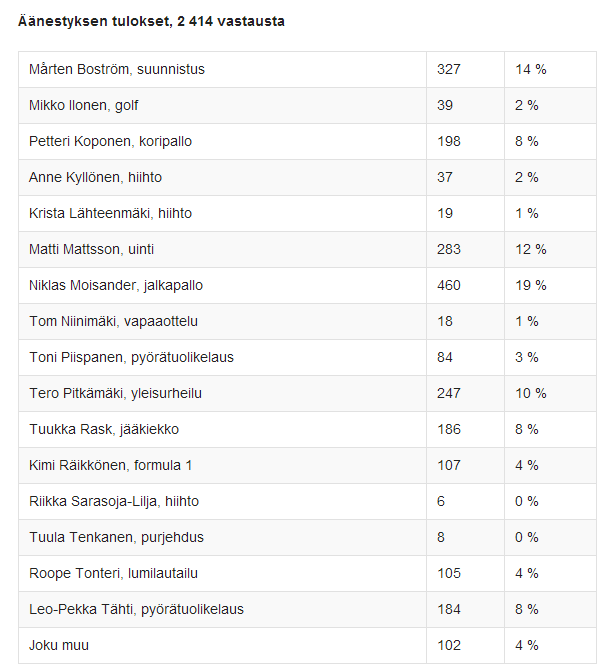Select Tuula Tenkanen, purjehdus entry
The image size is (601, 668).
point(307,538)
